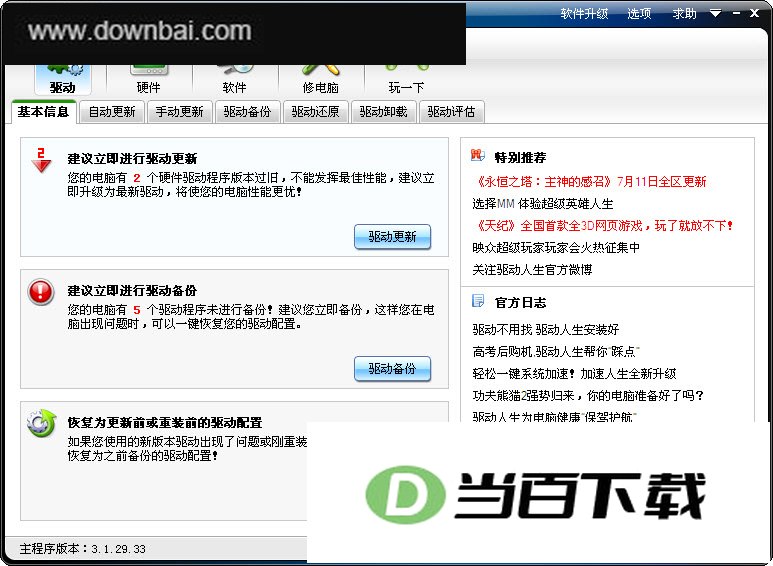
Task: Open link 映众超级玩家玩家会火热征集中
Action: click(556, 248)
